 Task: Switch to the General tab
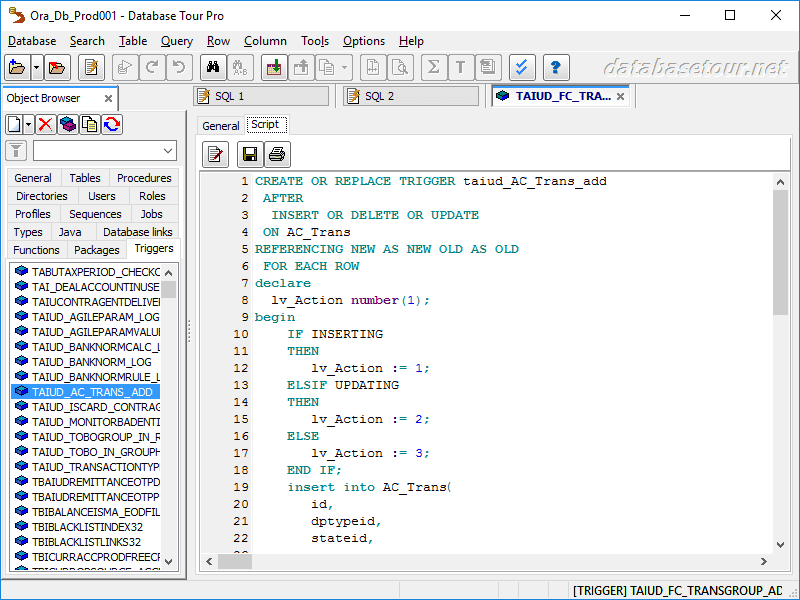221,126
